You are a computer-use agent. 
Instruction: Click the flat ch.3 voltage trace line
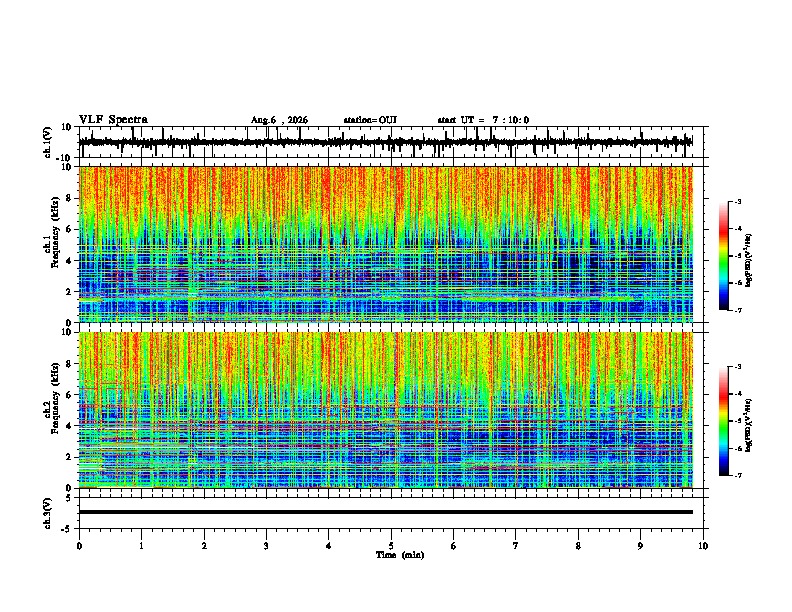coord(386,512)
